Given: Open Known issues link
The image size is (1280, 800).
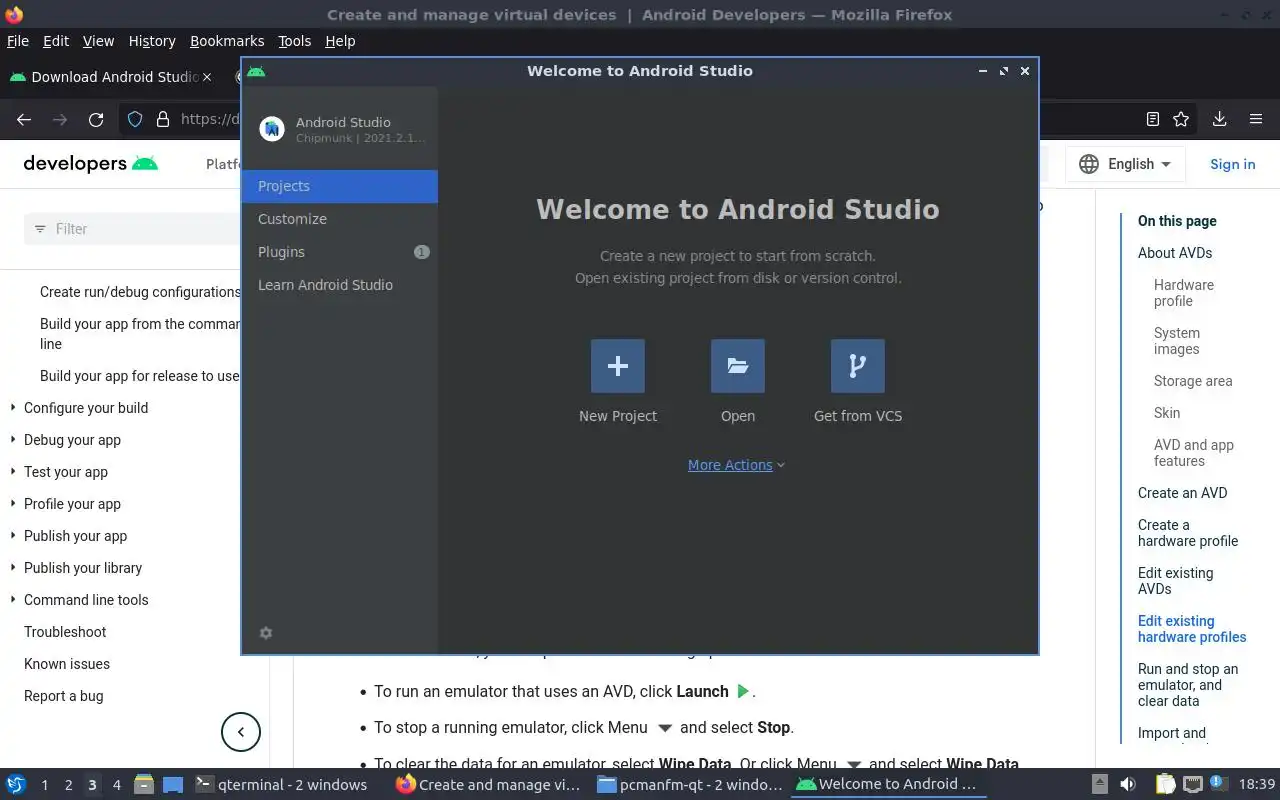Looking at the screenshot, I should (67, 664).
